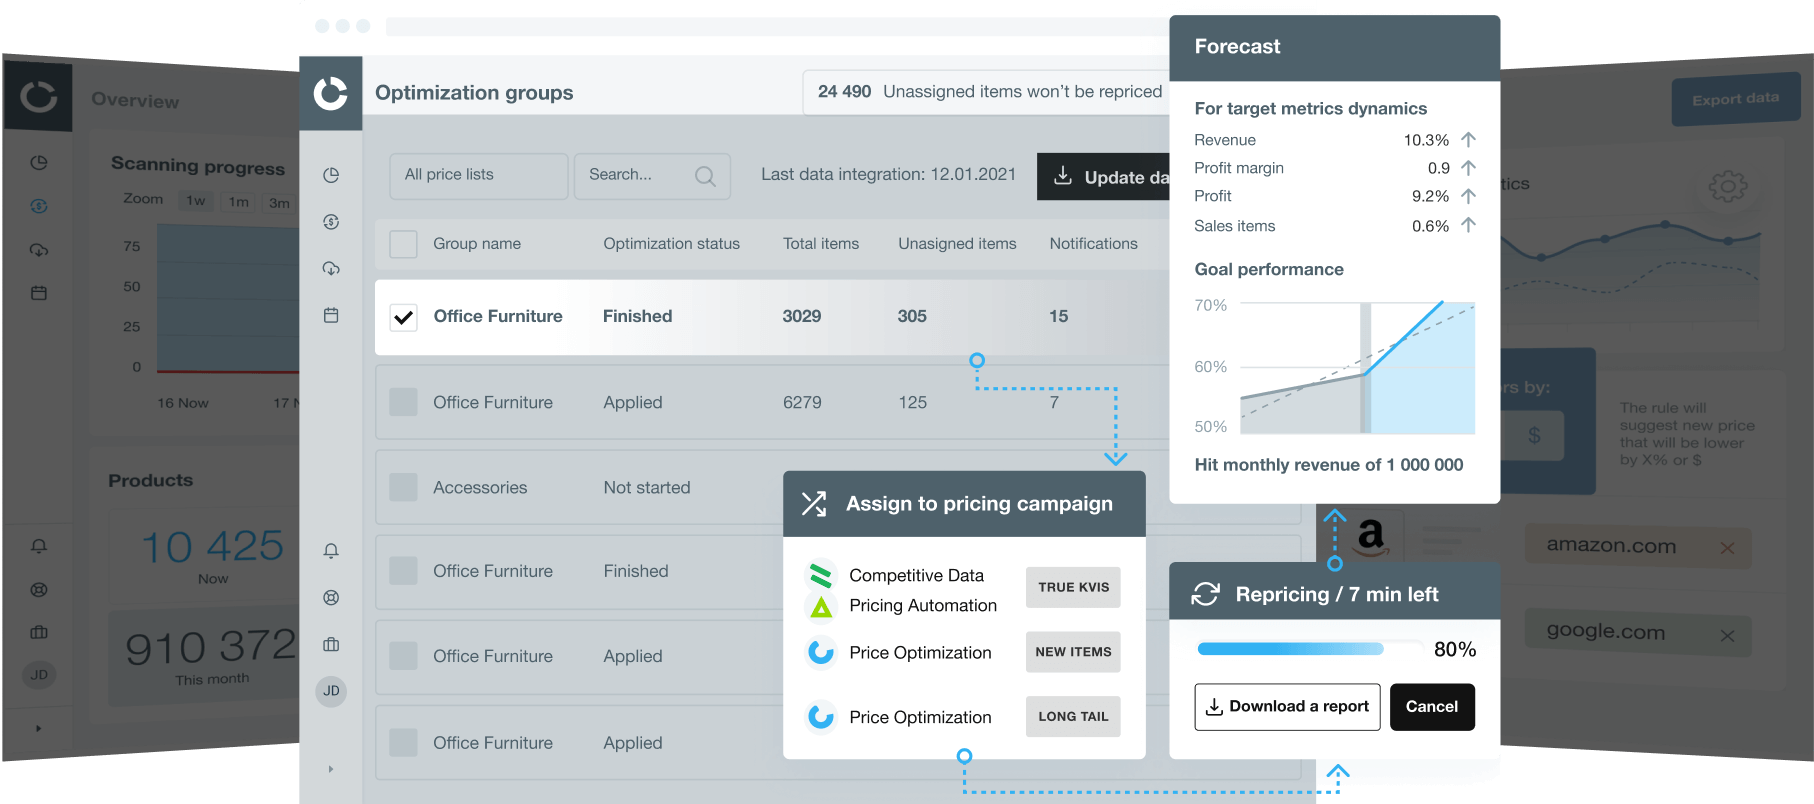
Task: Remove amazon.com tag in background window
Action: click(x=1727, y=548)
